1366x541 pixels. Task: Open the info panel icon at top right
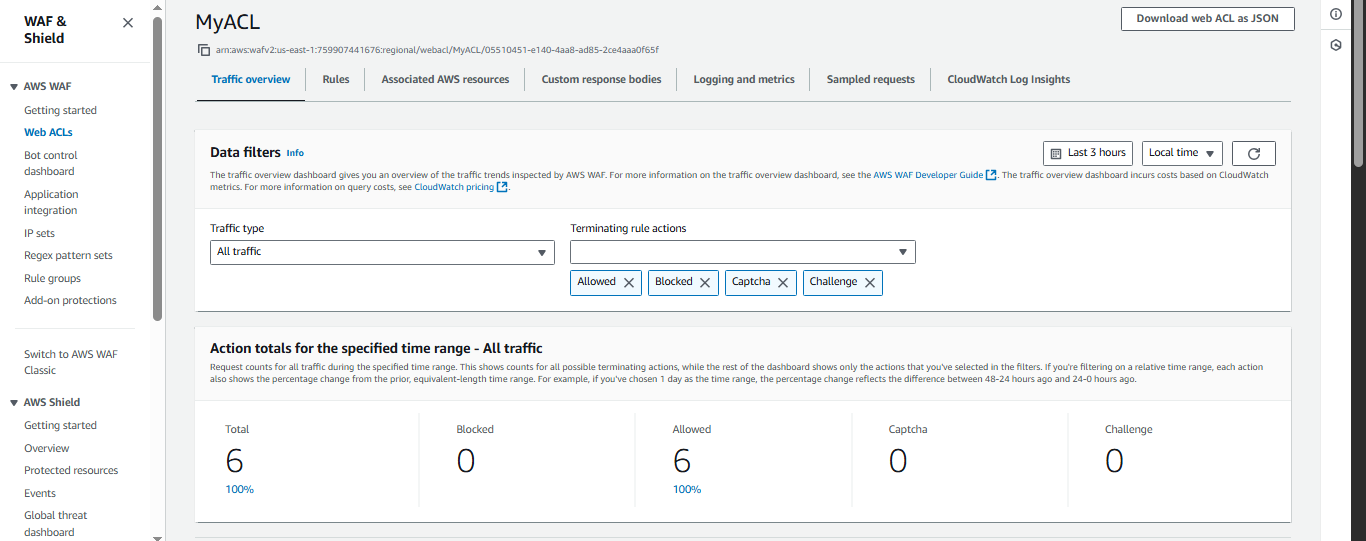(1336, 14)
